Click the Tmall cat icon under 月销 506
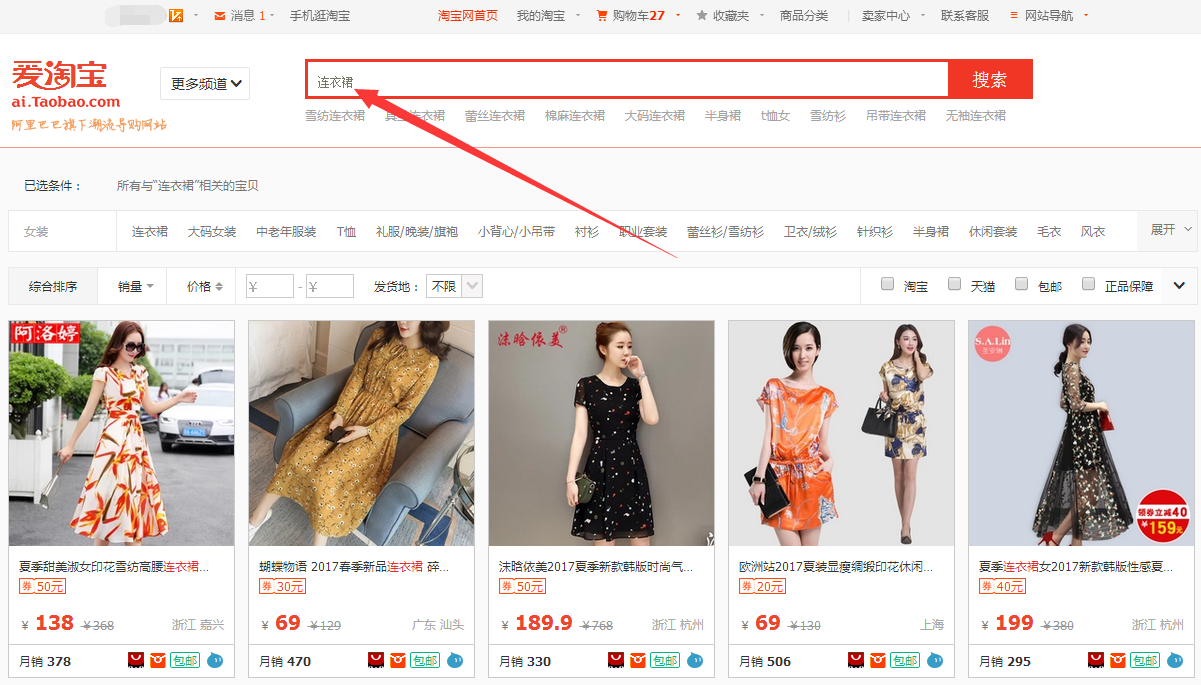Viewport: 1201px width, 685px height. (856, 660)
